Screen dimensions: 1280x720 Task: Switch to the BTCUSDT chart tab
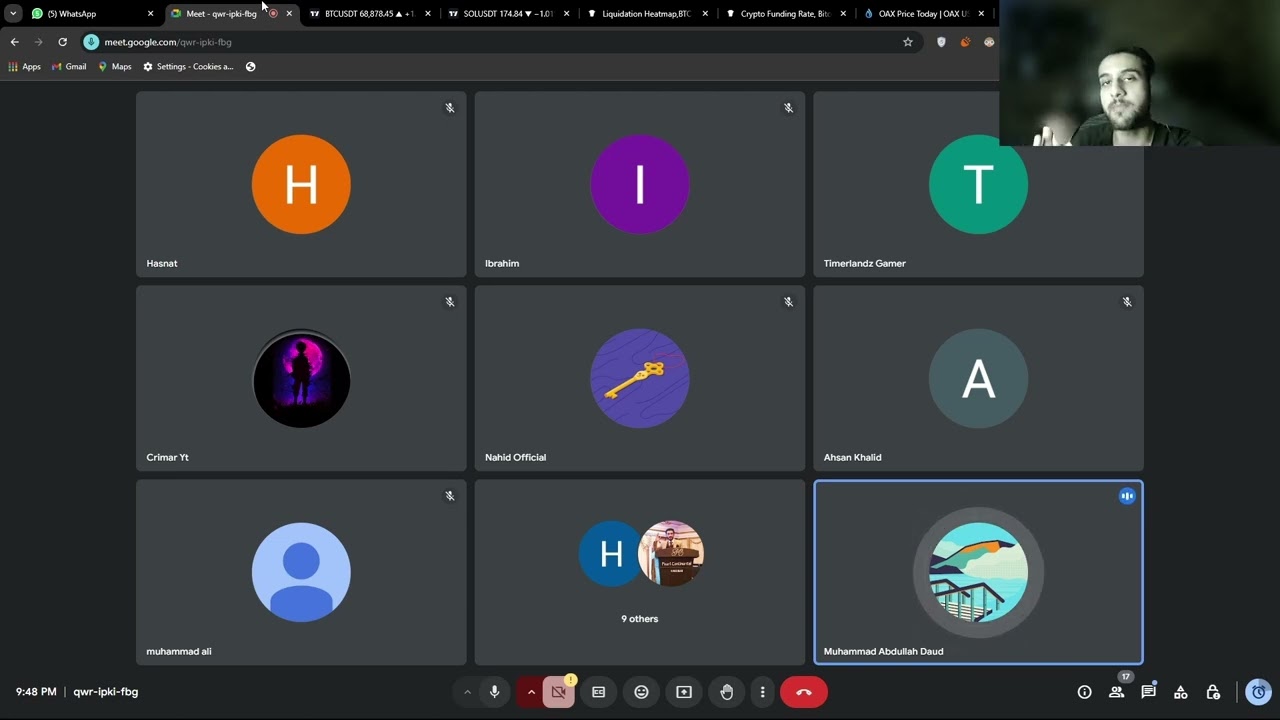coord(365,14)
